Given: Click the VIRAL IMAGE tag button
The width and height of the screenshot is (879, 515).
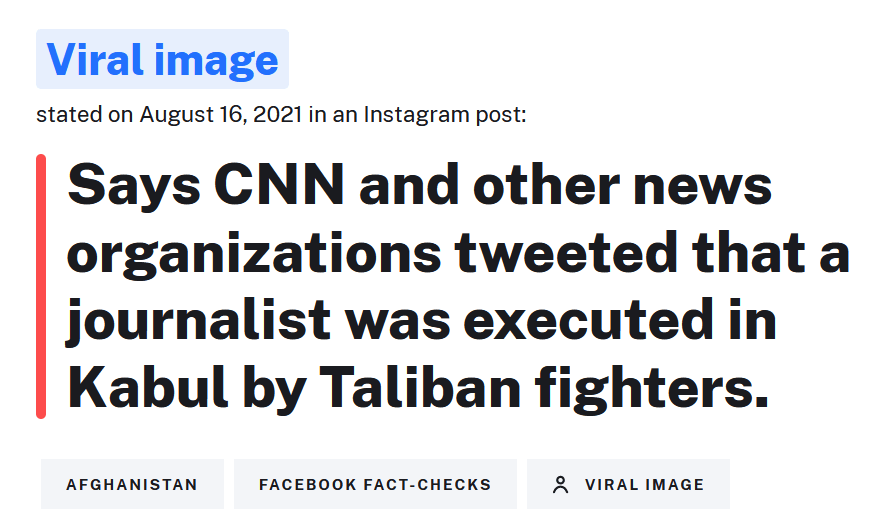Looking at the screenshot, I should 628,484.
